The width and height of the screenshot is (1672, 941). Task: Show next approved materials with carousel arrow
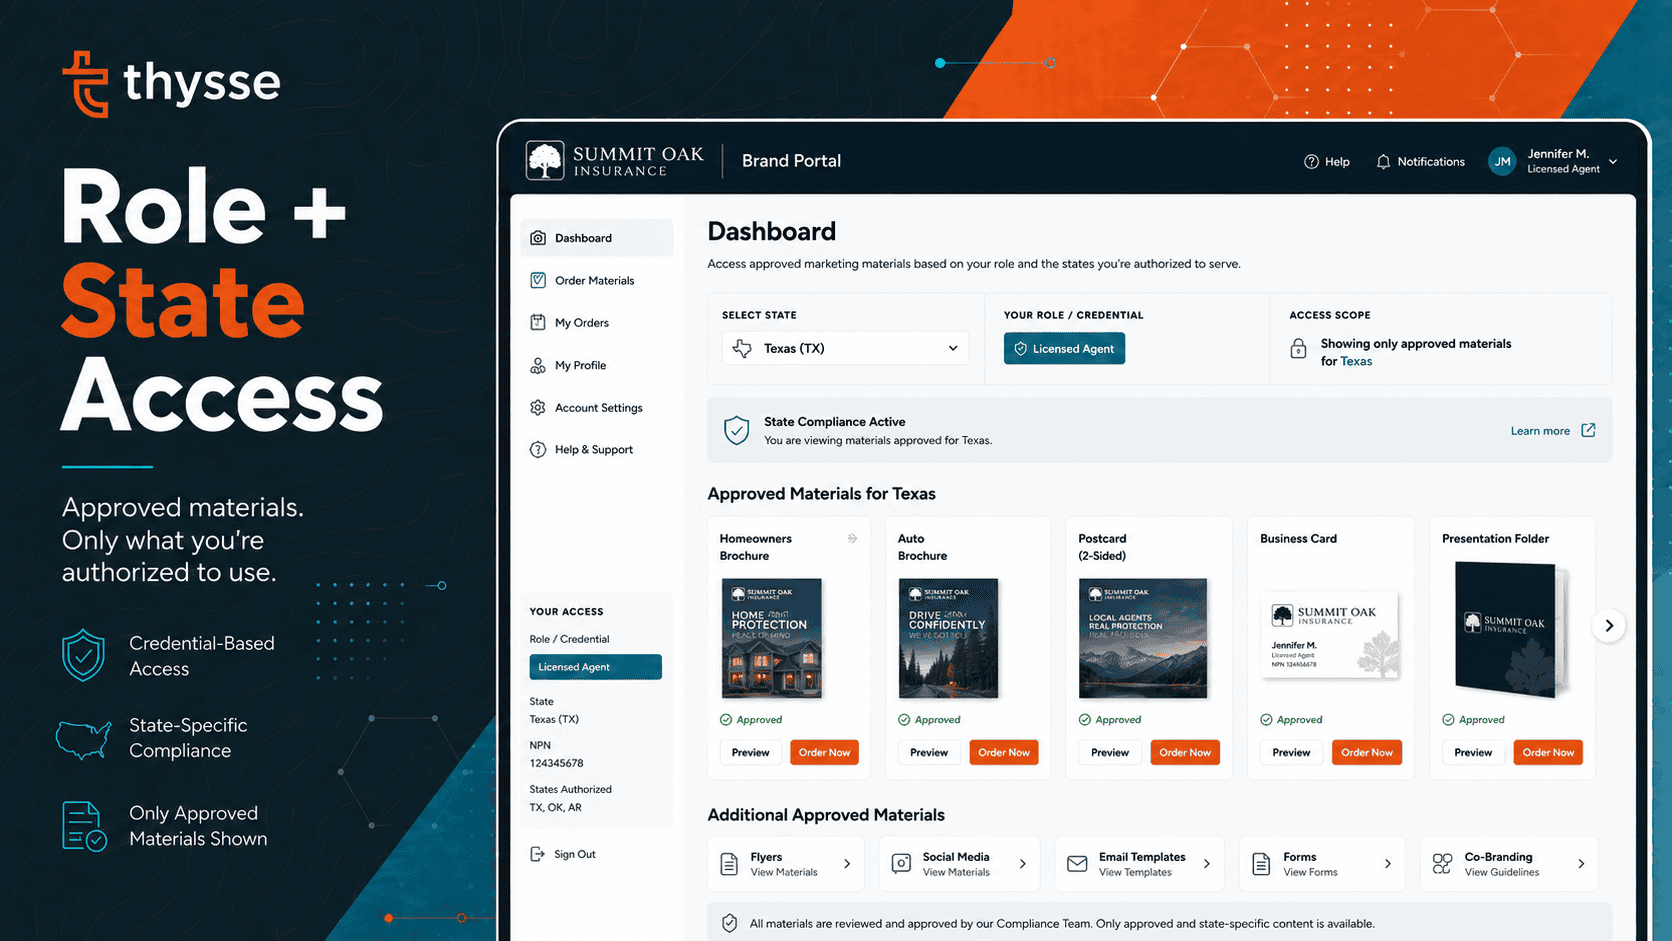tap(1609, 625)
